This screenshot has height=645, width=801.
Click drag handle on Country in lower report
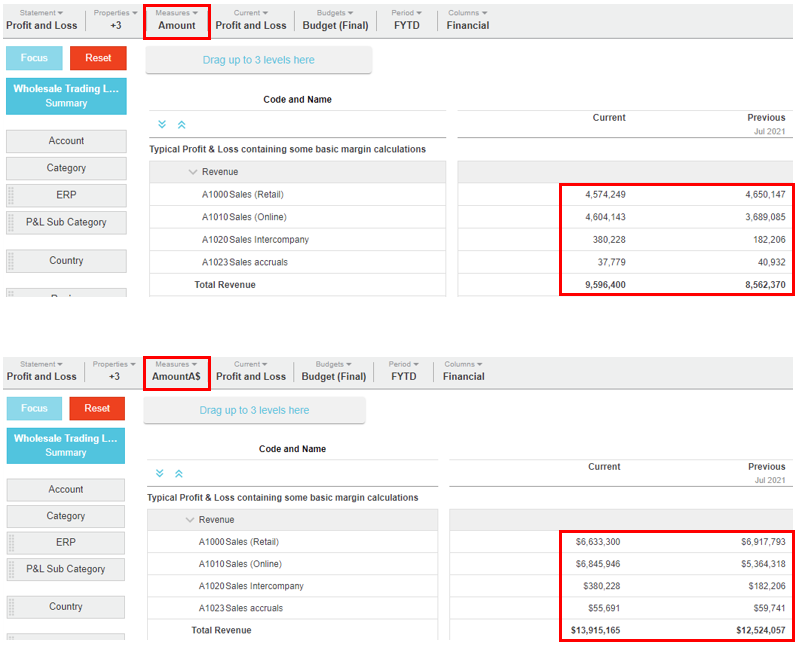click(x=12, y=607)
